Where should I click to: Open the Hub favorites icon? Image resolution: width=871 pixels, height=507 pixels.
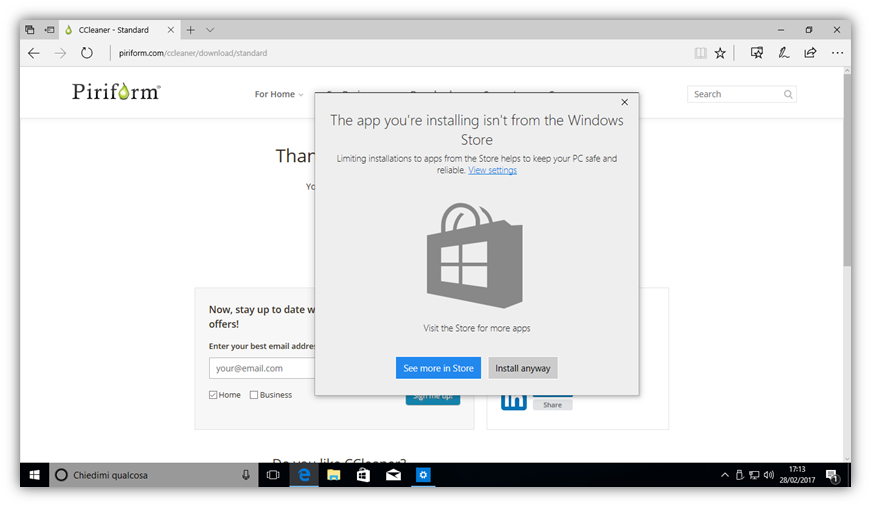[757, 53]
